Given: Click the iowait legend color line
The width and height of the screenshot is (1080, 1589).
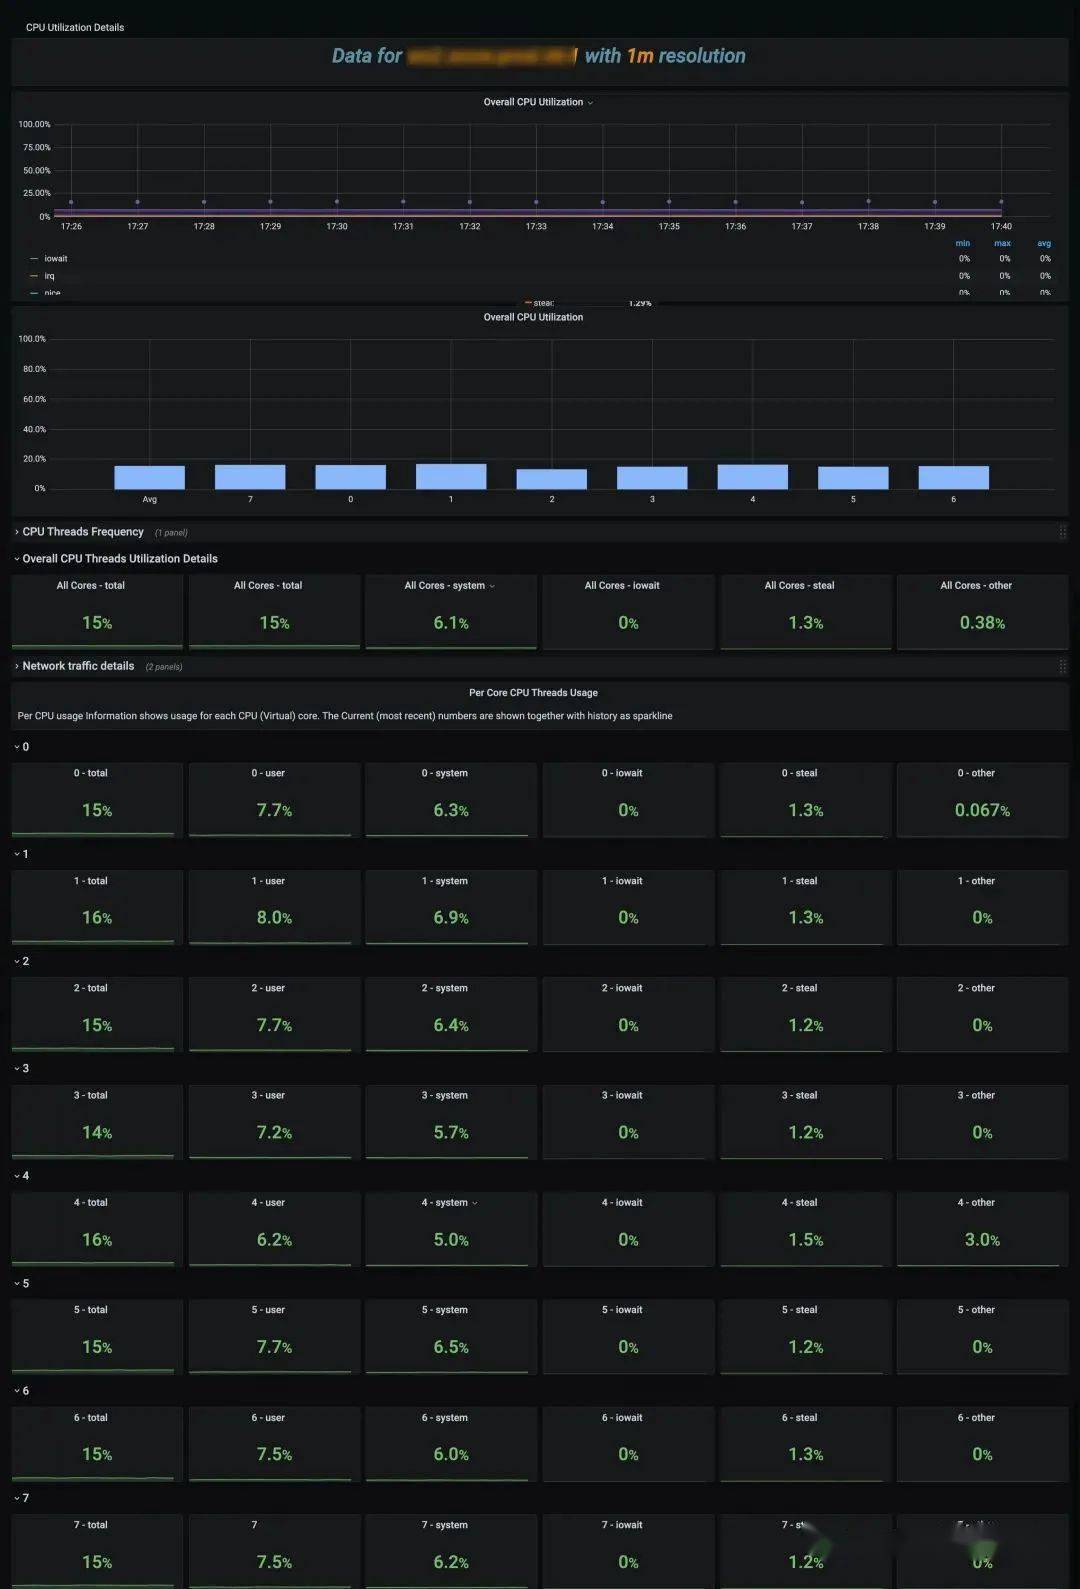Looking at the screenshot, I should (x=34, y=259).
